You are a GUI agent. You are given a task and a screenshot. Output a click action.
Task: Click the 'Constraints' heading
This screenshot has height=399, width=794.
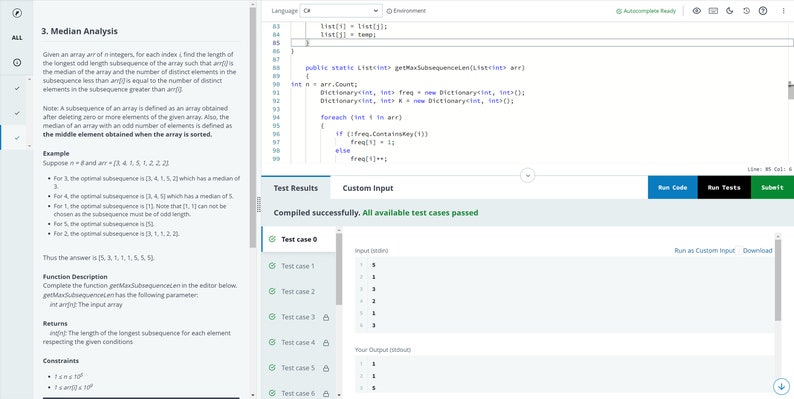61,361
